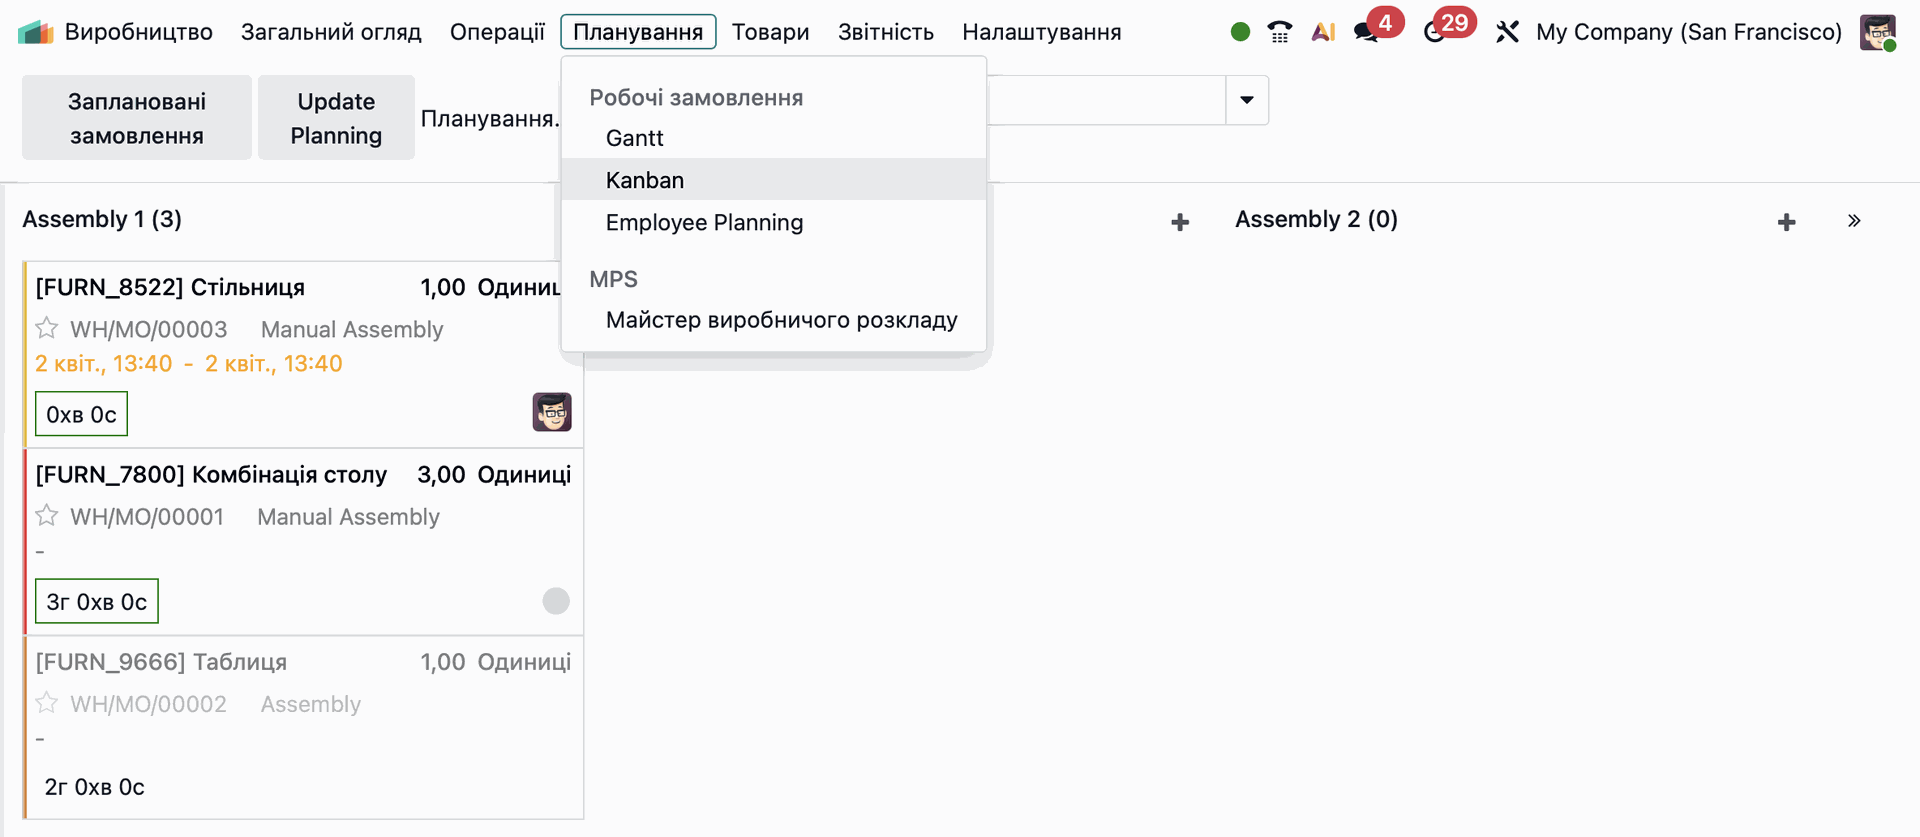Image resolution: width=1920 pixels, height=837 pixels.
Task: Click the Update Planning button
Action: click(336, 118)
